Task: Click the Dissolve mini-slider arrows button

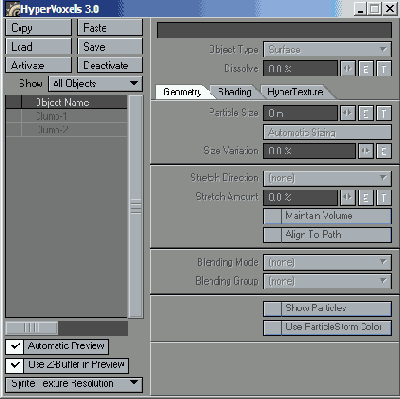Action: click(348, 68)
